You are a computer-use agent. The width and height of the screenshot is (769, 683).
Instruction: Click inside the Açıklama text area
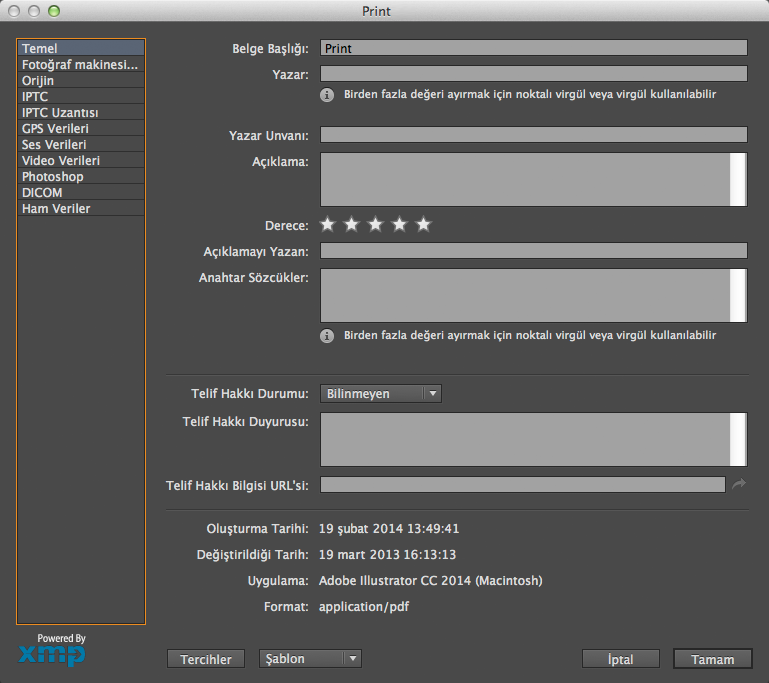[x=525, y=179]
